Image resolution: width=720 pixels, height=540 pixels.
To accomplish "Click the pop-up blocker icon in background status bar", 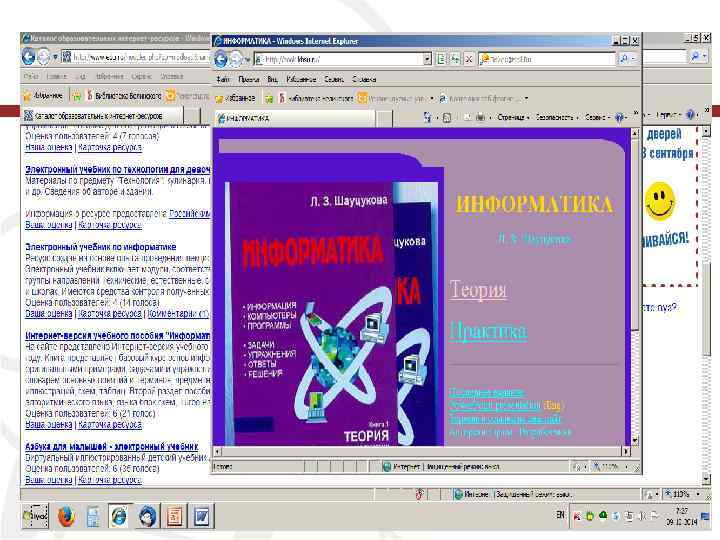I will pos(419,495).
